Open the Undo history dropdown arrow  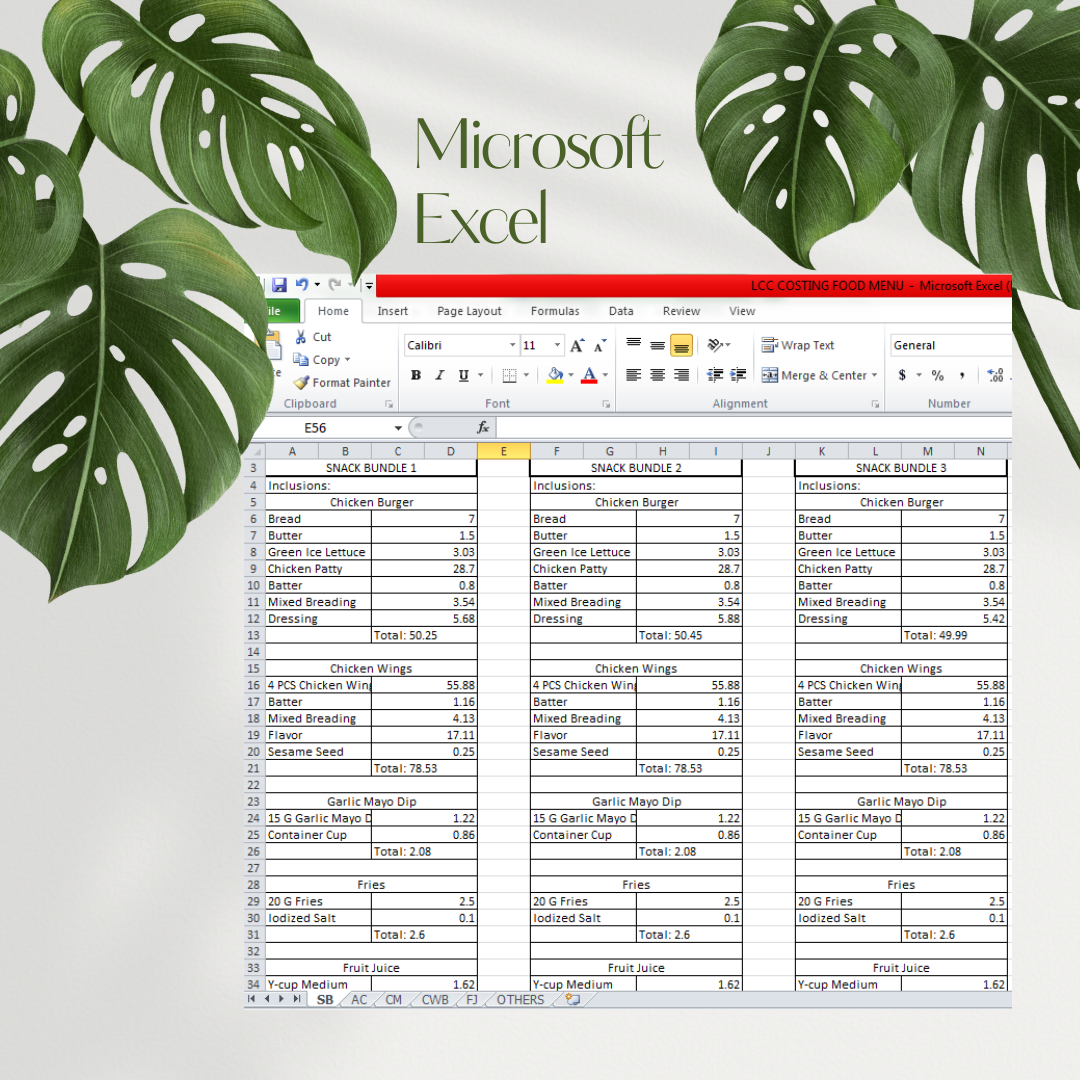click(x=317, y=284)
